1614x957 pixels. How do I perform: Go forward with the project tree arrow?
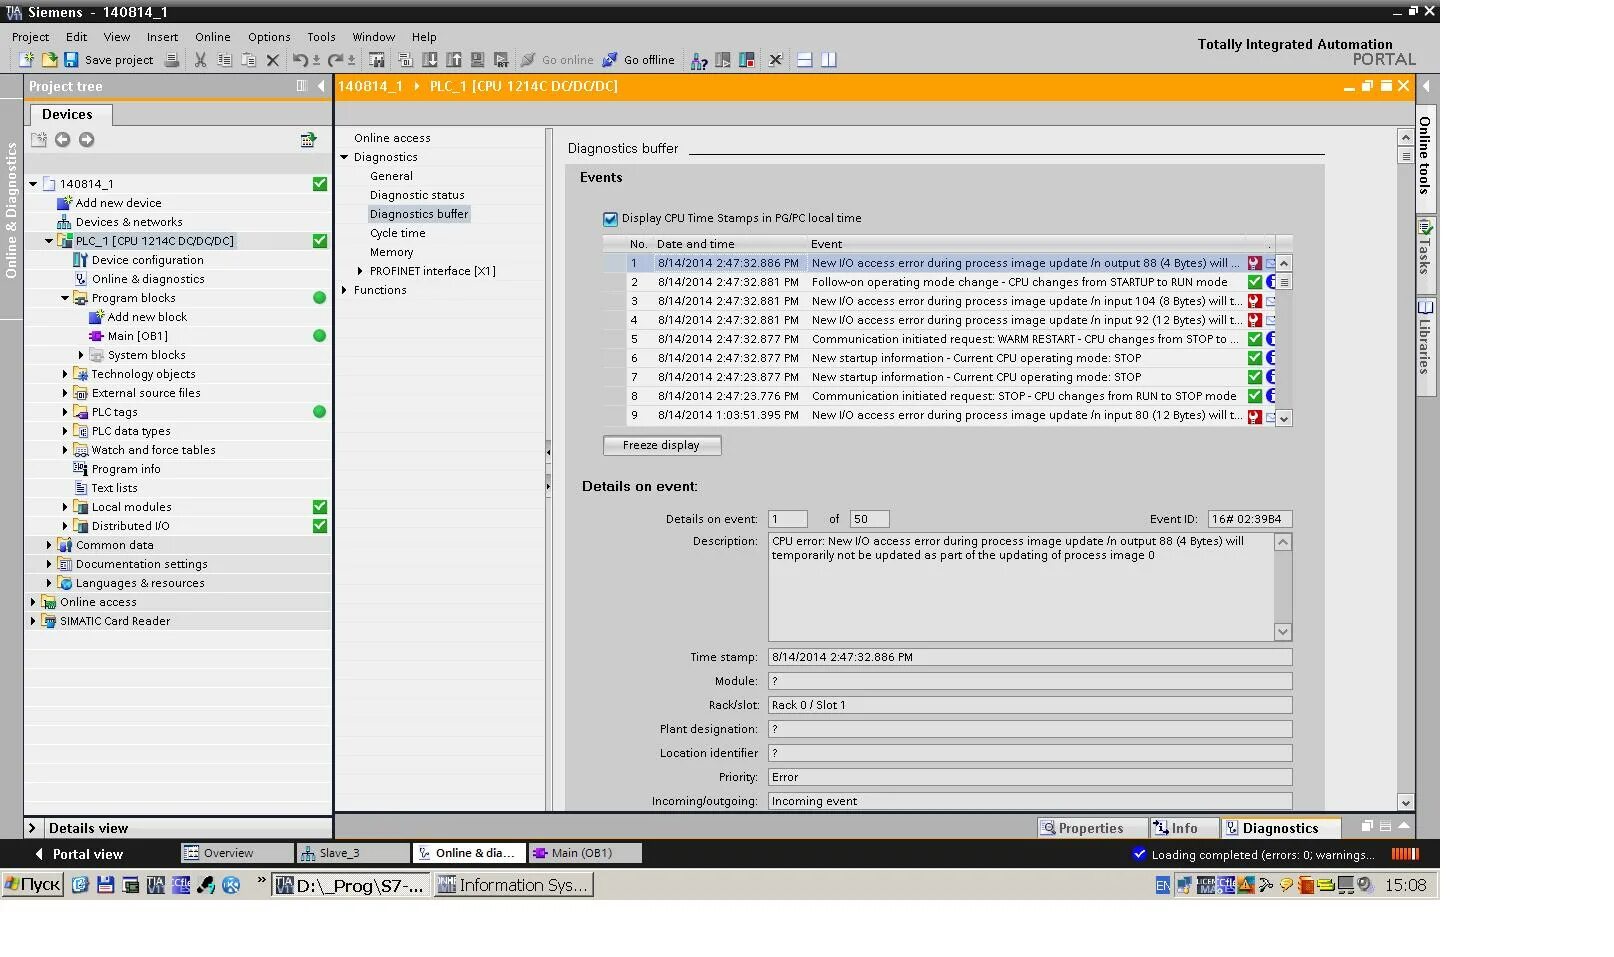[86, 140]
